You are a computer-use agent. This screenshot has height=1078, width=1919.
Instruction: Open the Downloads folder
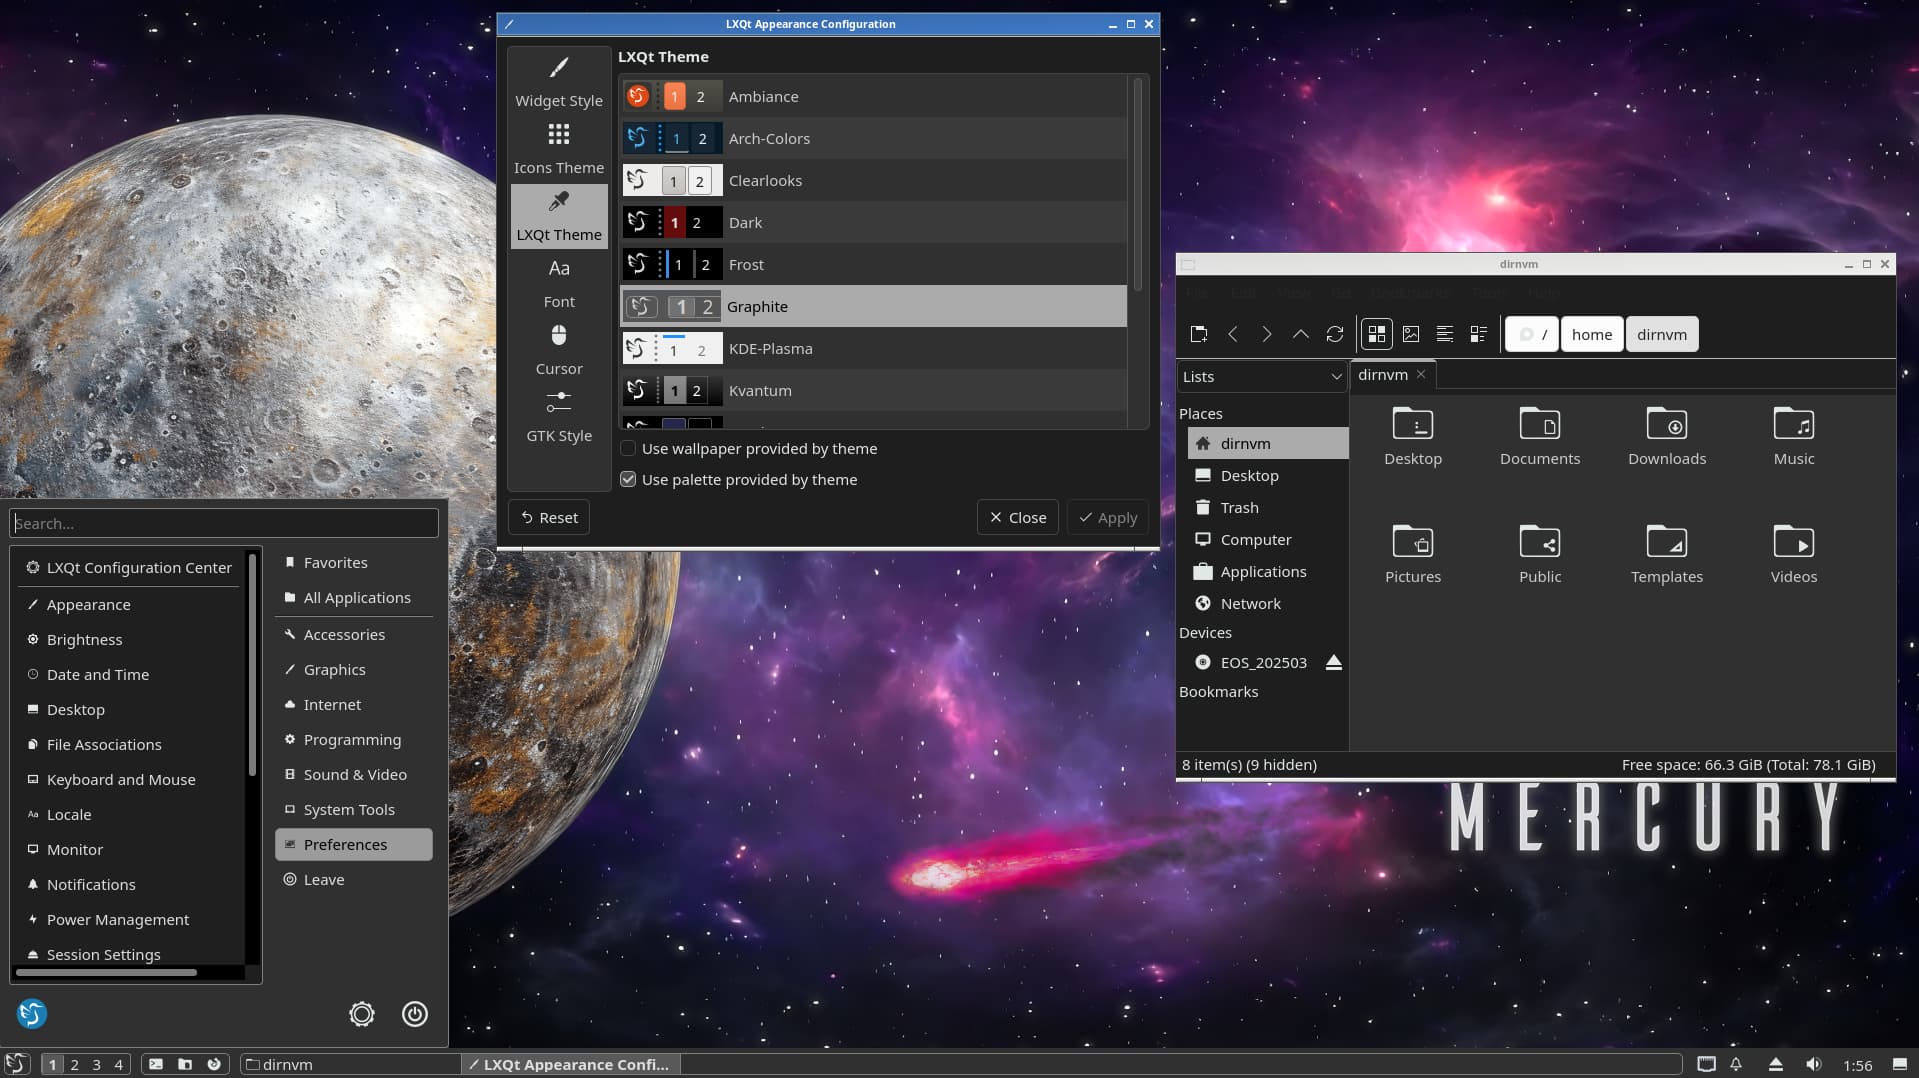tap(1667, 436)
